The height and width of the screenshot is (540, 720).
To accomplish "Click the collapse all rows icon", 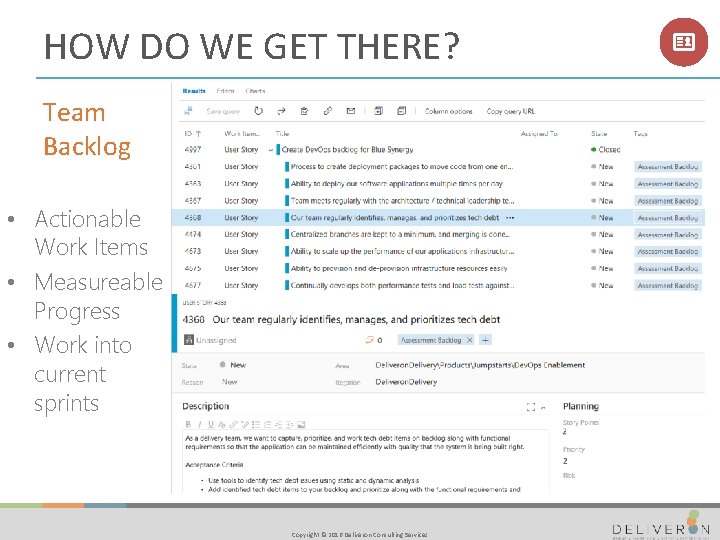I will [402, 111].
